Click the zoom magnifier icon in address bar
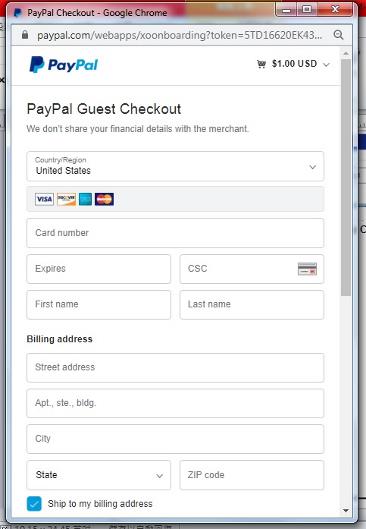 point(338,35)
